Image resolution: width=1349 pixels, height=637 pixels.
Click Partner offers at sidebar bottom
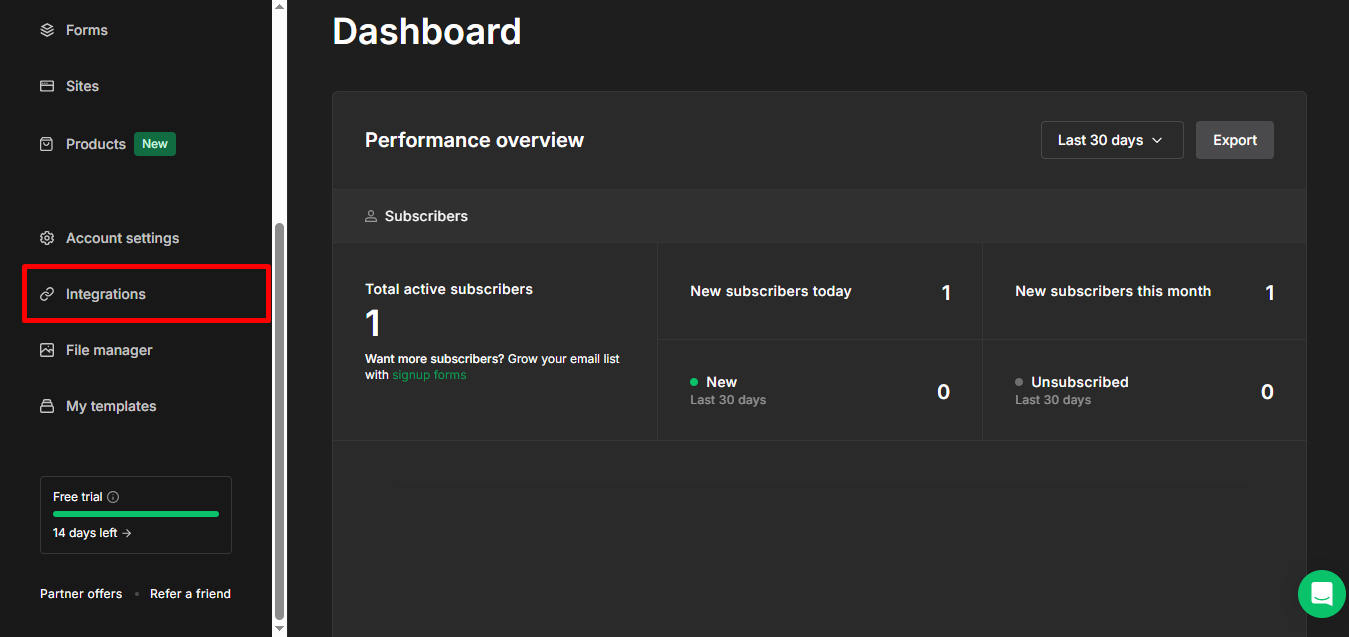coord(81,593)
